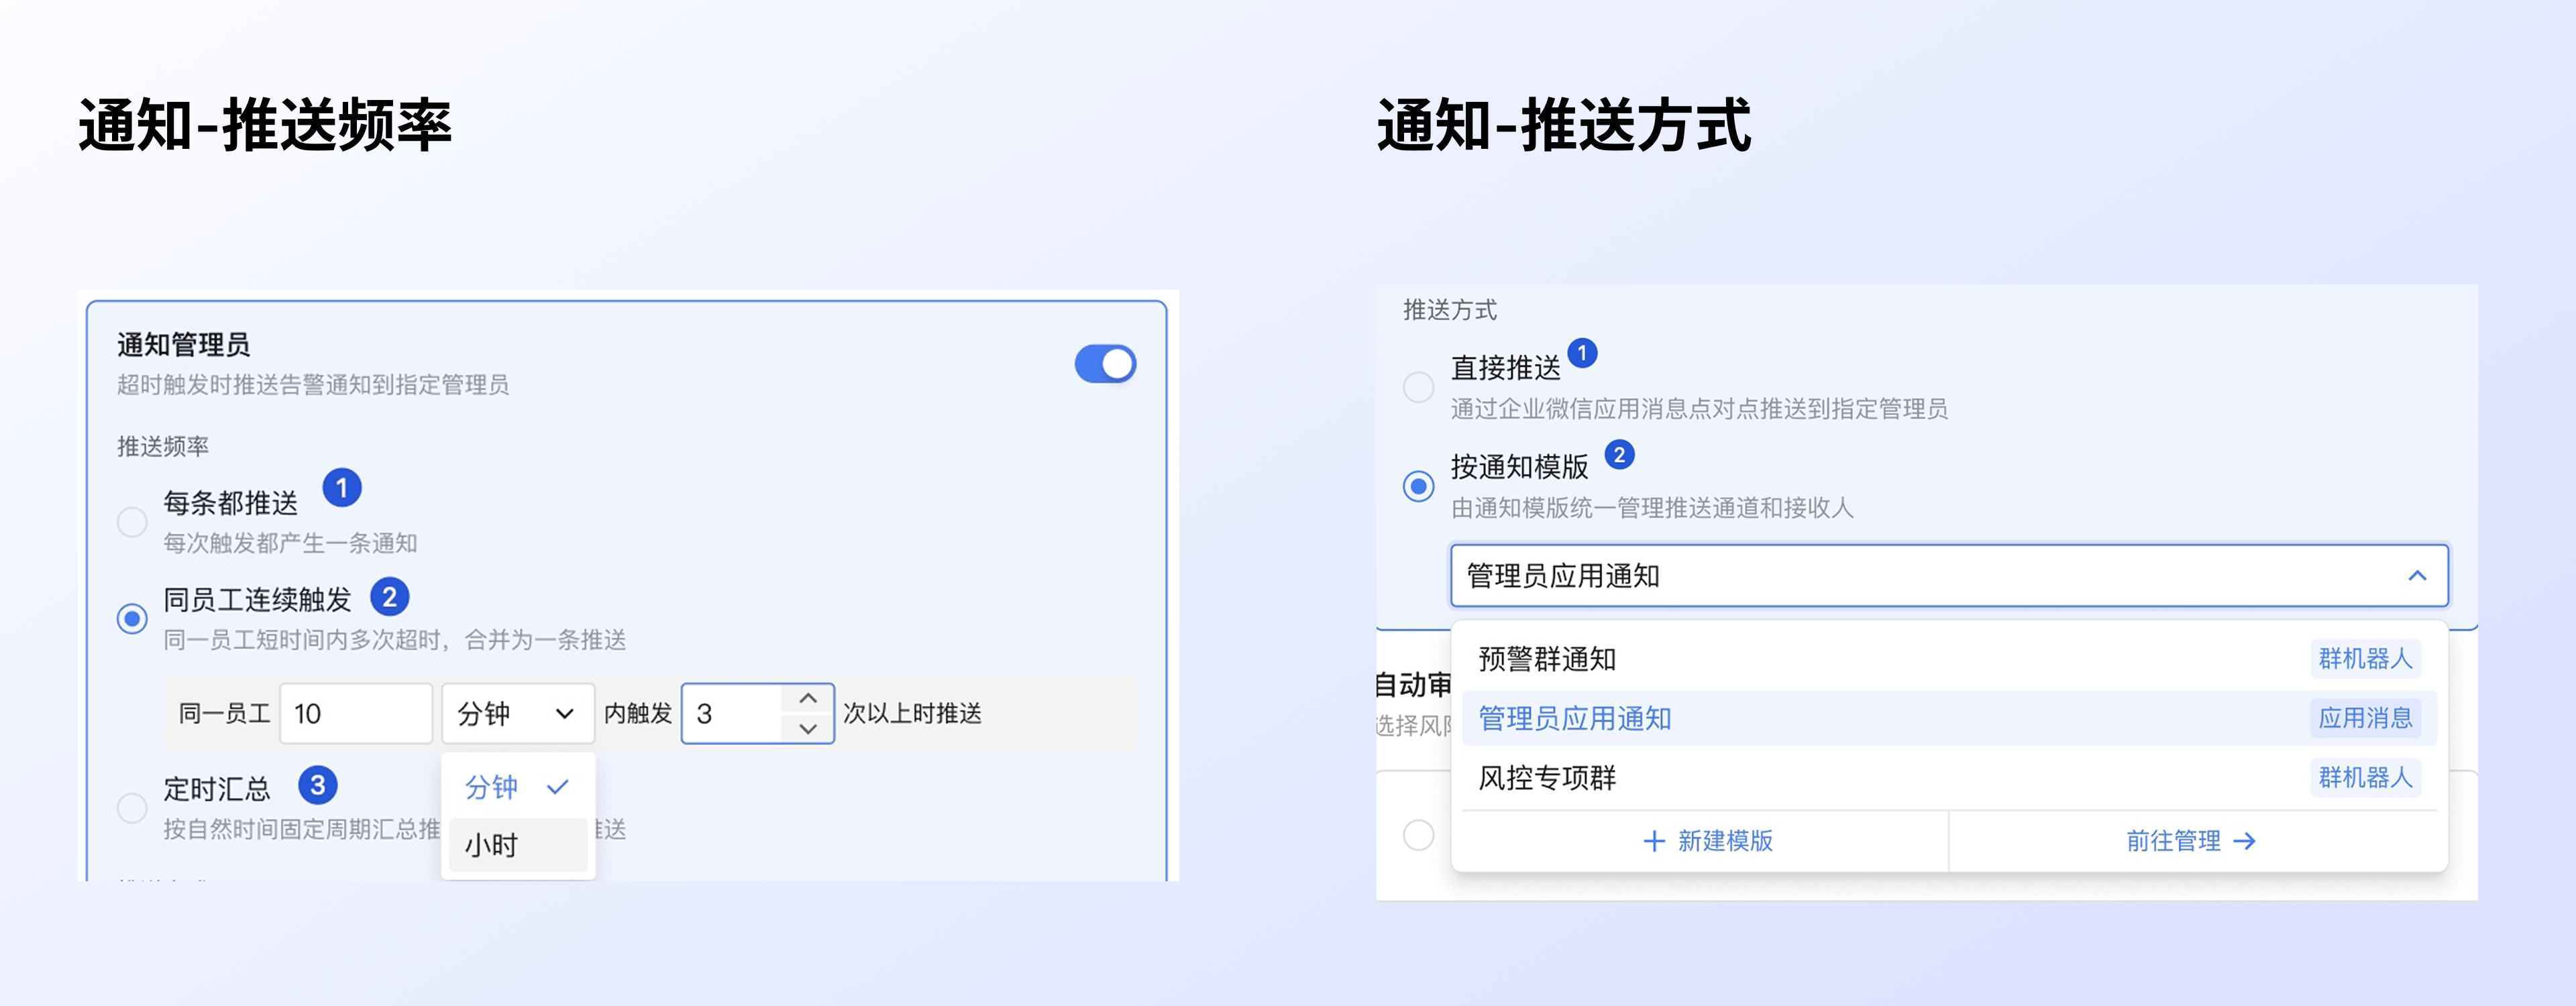Select the 定时汇总 radio option
Image resolution: width=2576 pixels, height=1006 pixels.
coord(132,808)
